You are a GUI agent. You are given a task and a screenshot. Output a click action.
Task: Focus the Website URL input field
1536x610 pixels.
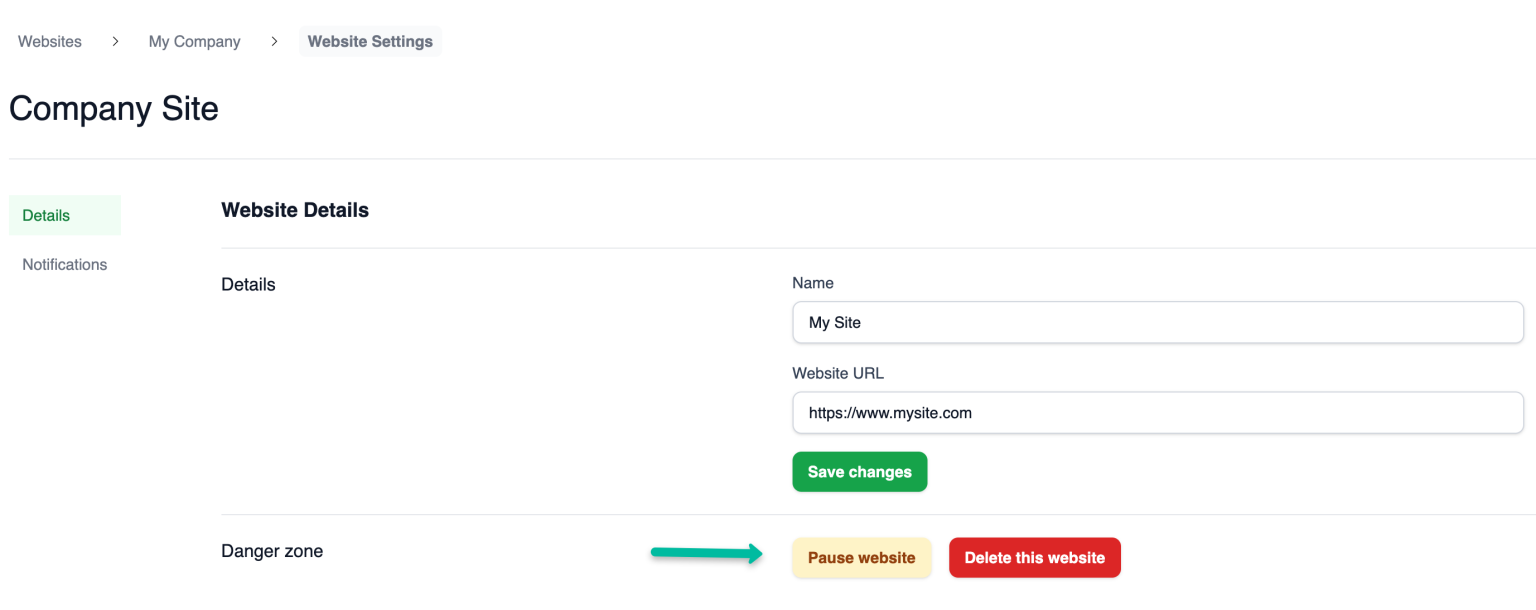pos(1157,412)
